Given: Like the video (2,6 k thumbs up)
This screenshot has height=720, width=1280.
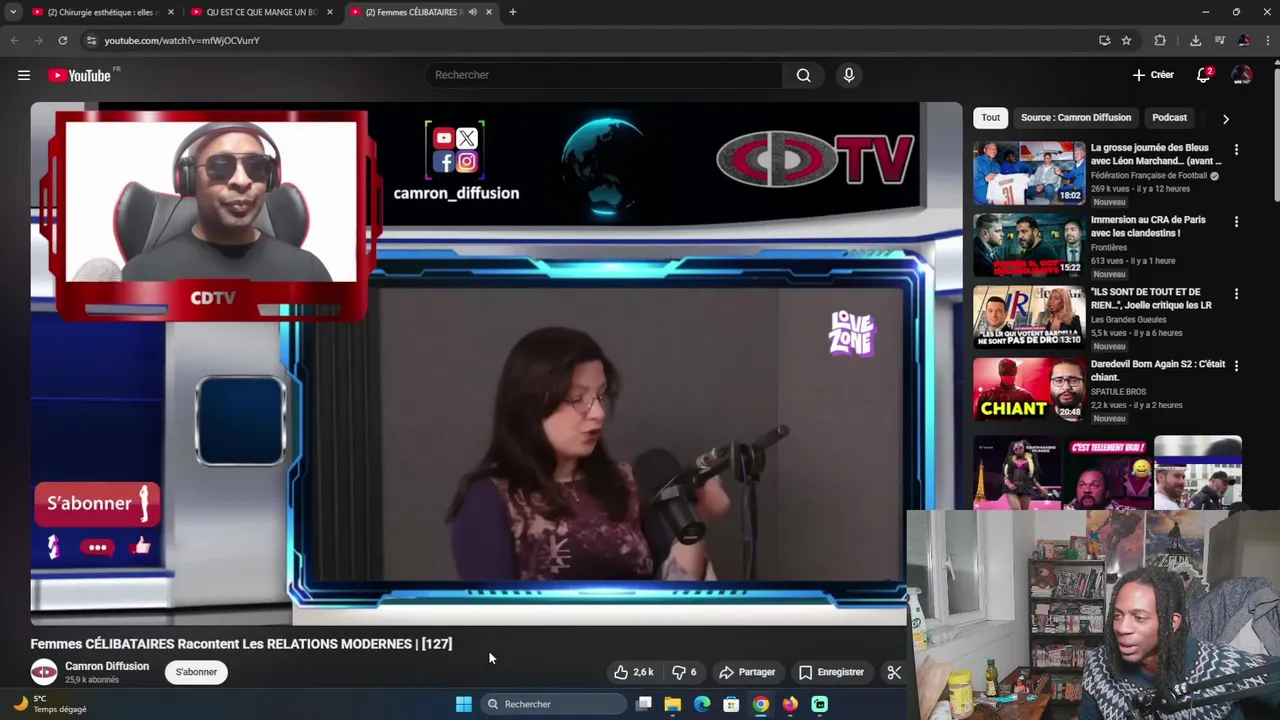Looking at the screenshot, I should pos(634,672).
